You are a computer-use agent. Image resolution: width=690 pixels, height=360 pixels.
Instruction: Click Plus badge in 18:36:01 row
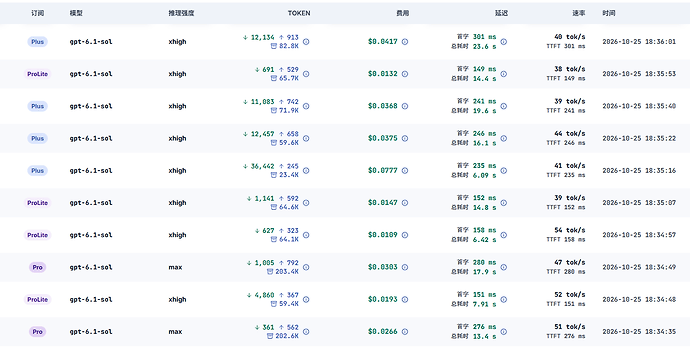point(37,42)
